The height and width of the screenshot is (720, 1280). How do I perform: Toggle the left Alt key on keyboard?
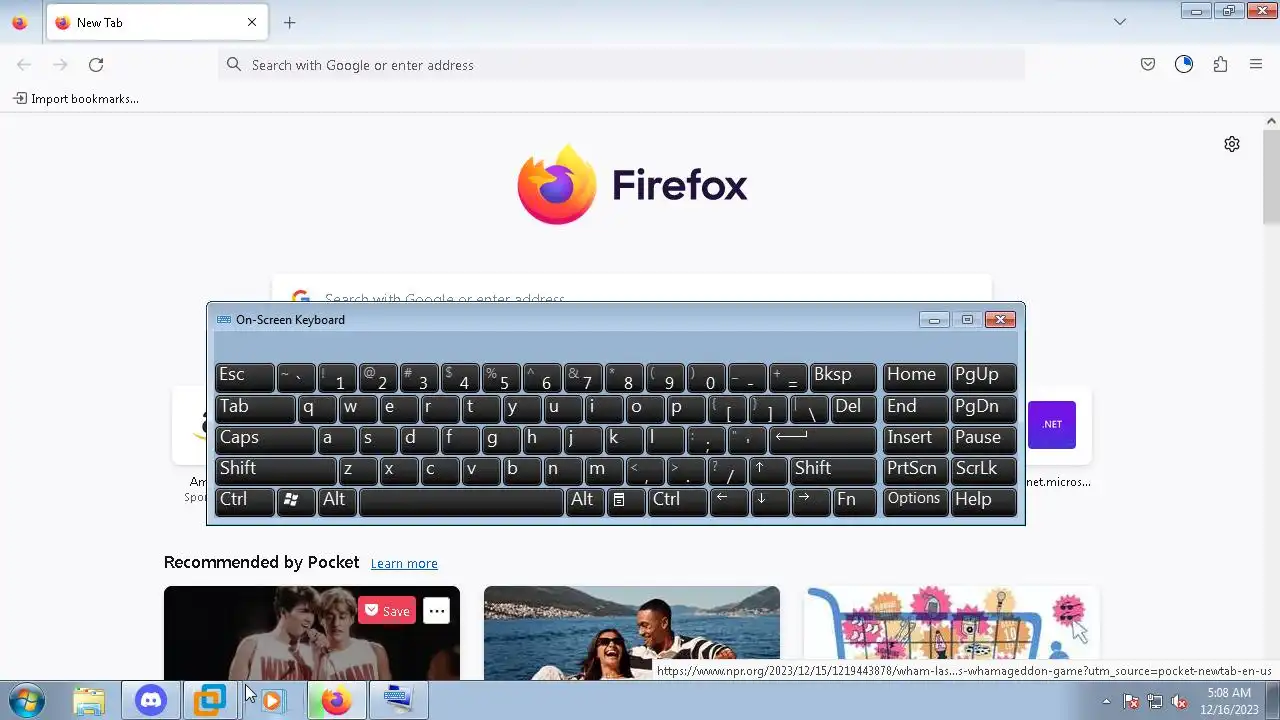(x=337, y=501)
